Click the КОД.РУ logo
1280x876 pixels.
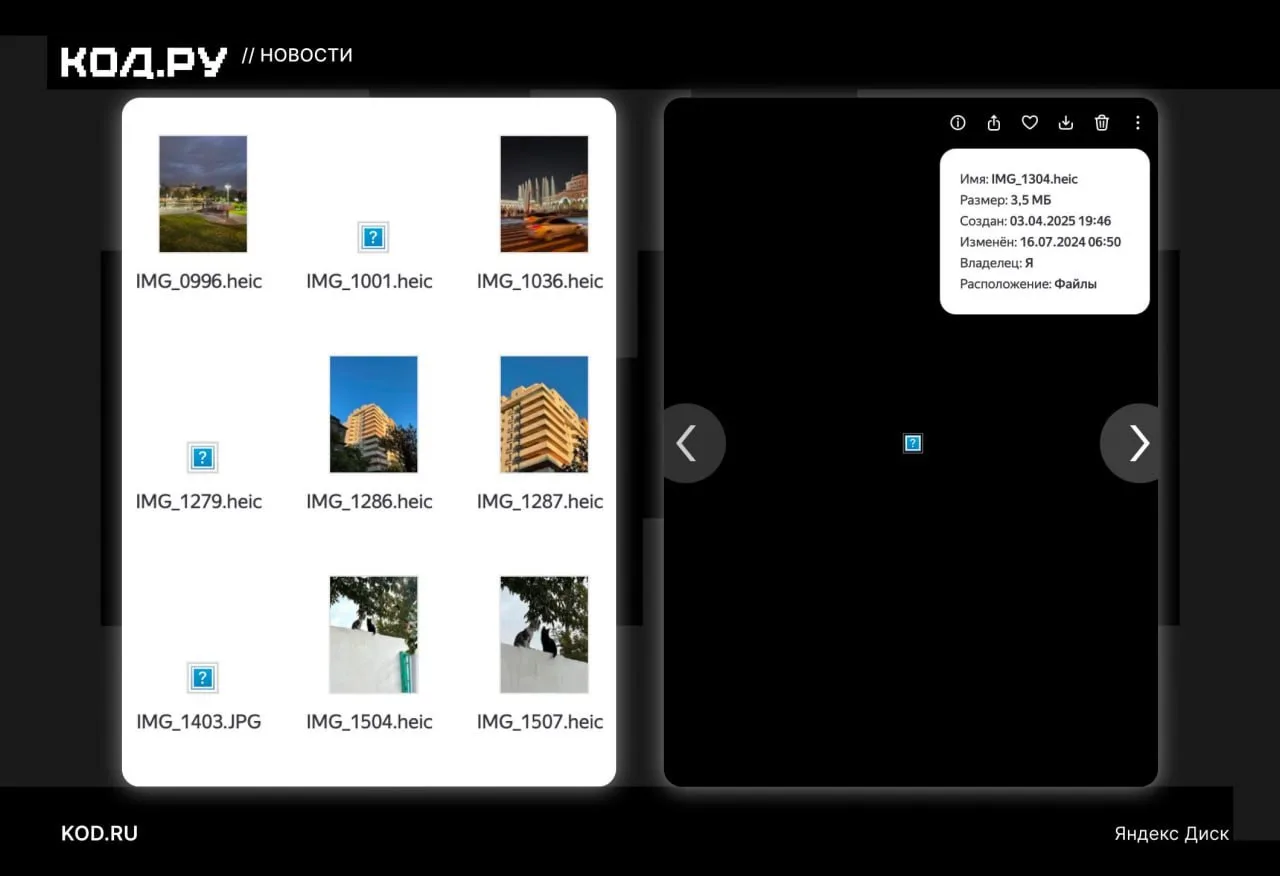[144, 62]
